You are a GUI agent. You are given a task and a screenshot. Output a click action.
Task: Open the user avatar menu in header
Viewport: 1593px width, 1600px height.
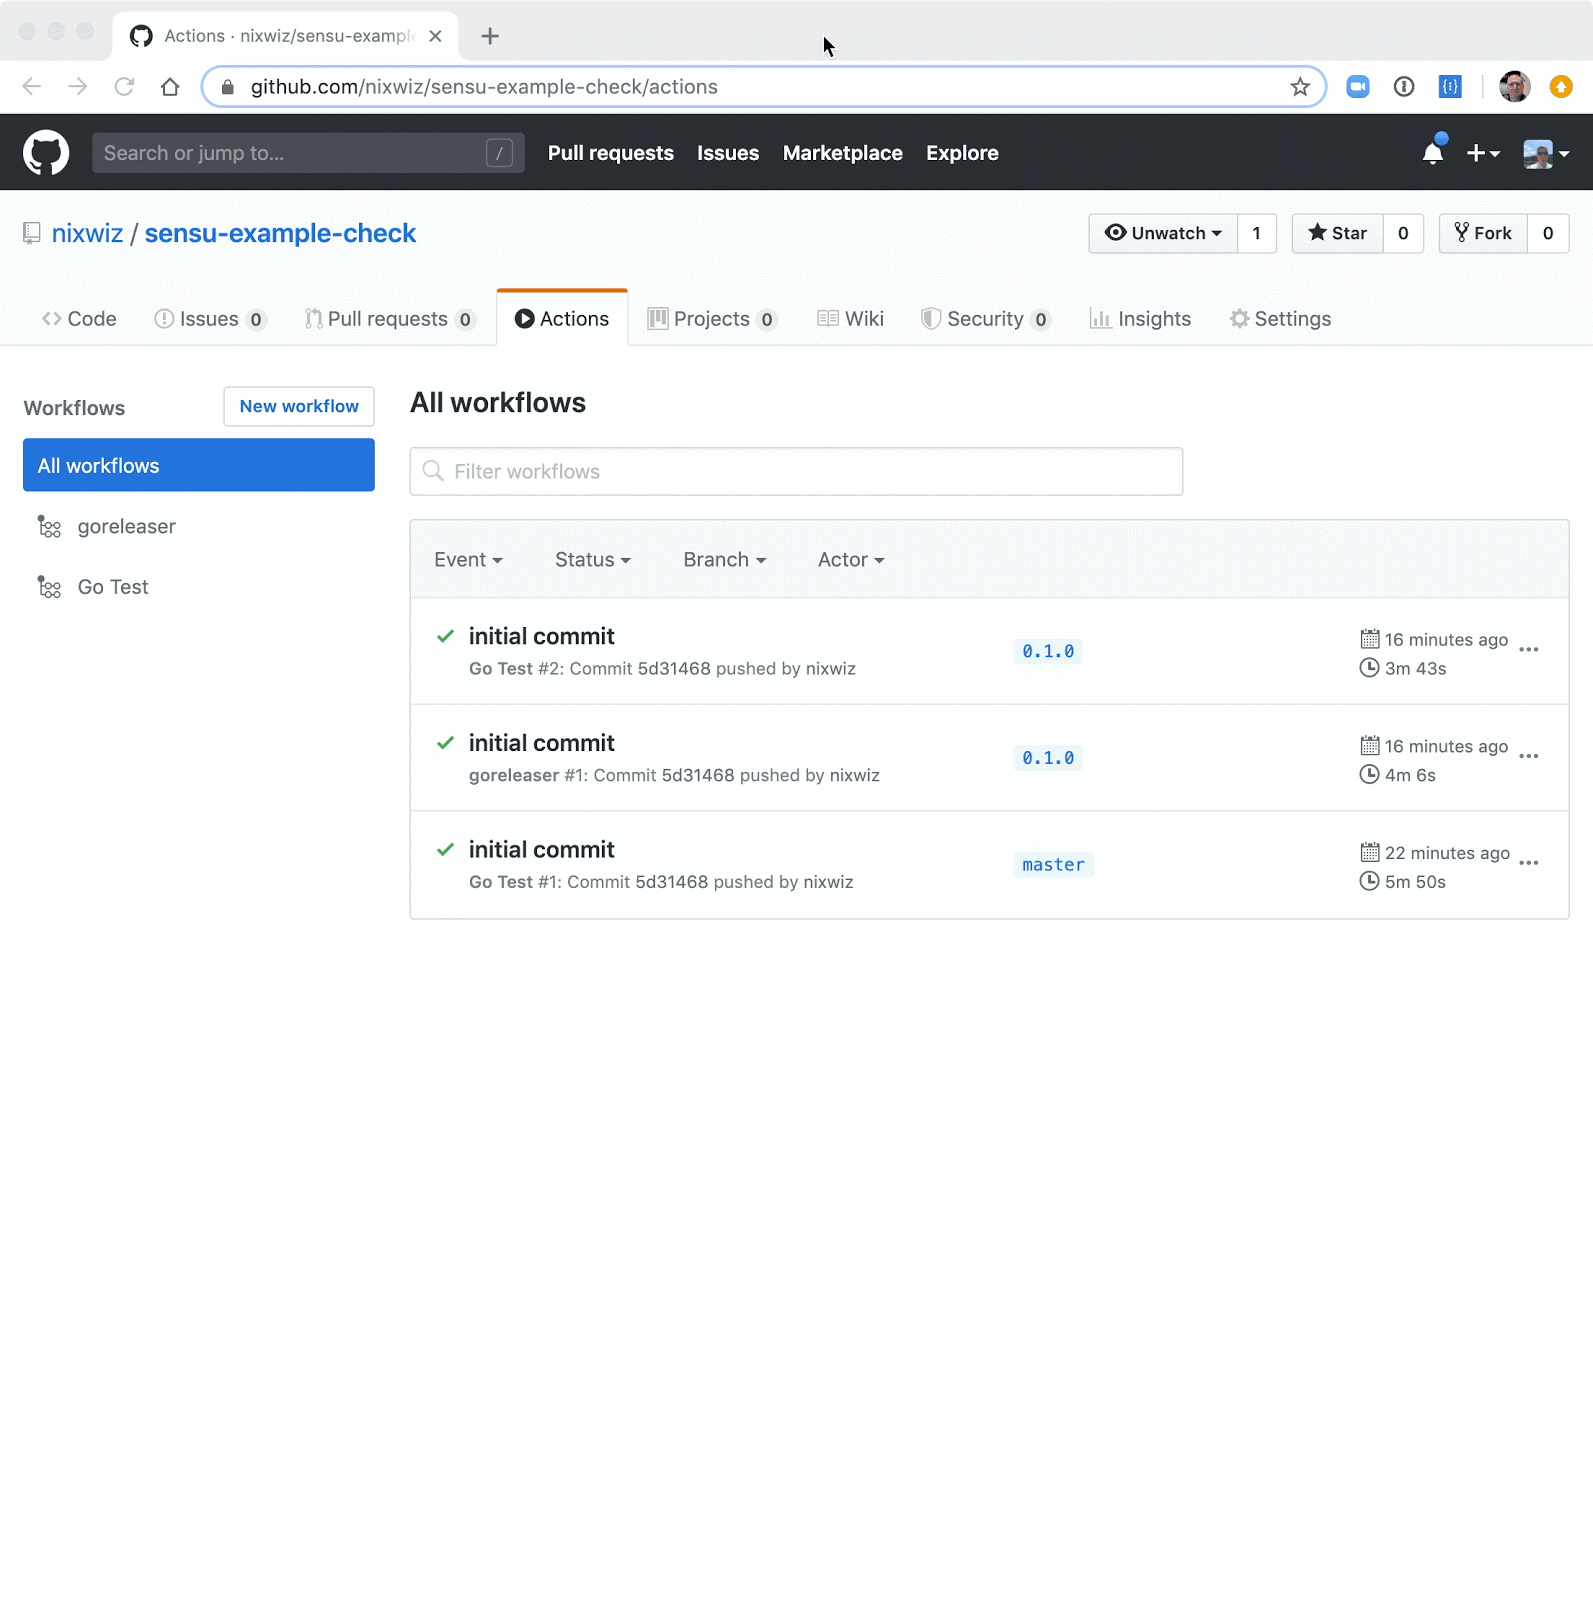[x=1546, y=153]
